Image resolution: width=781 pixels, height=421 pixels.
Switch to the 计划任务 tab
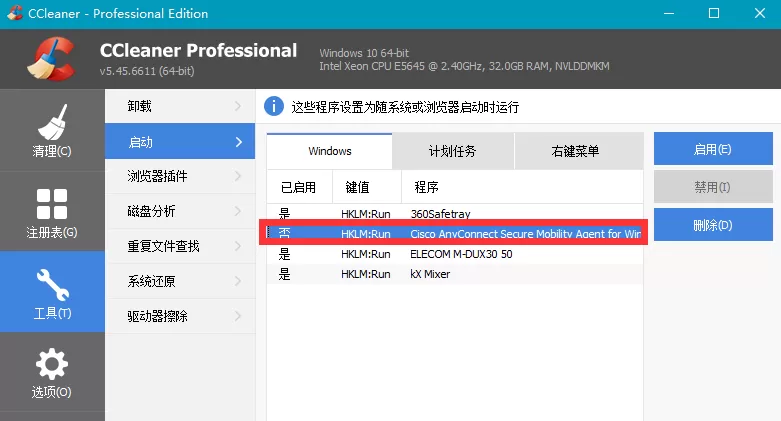pyautogui.click(x=453, y=151)
